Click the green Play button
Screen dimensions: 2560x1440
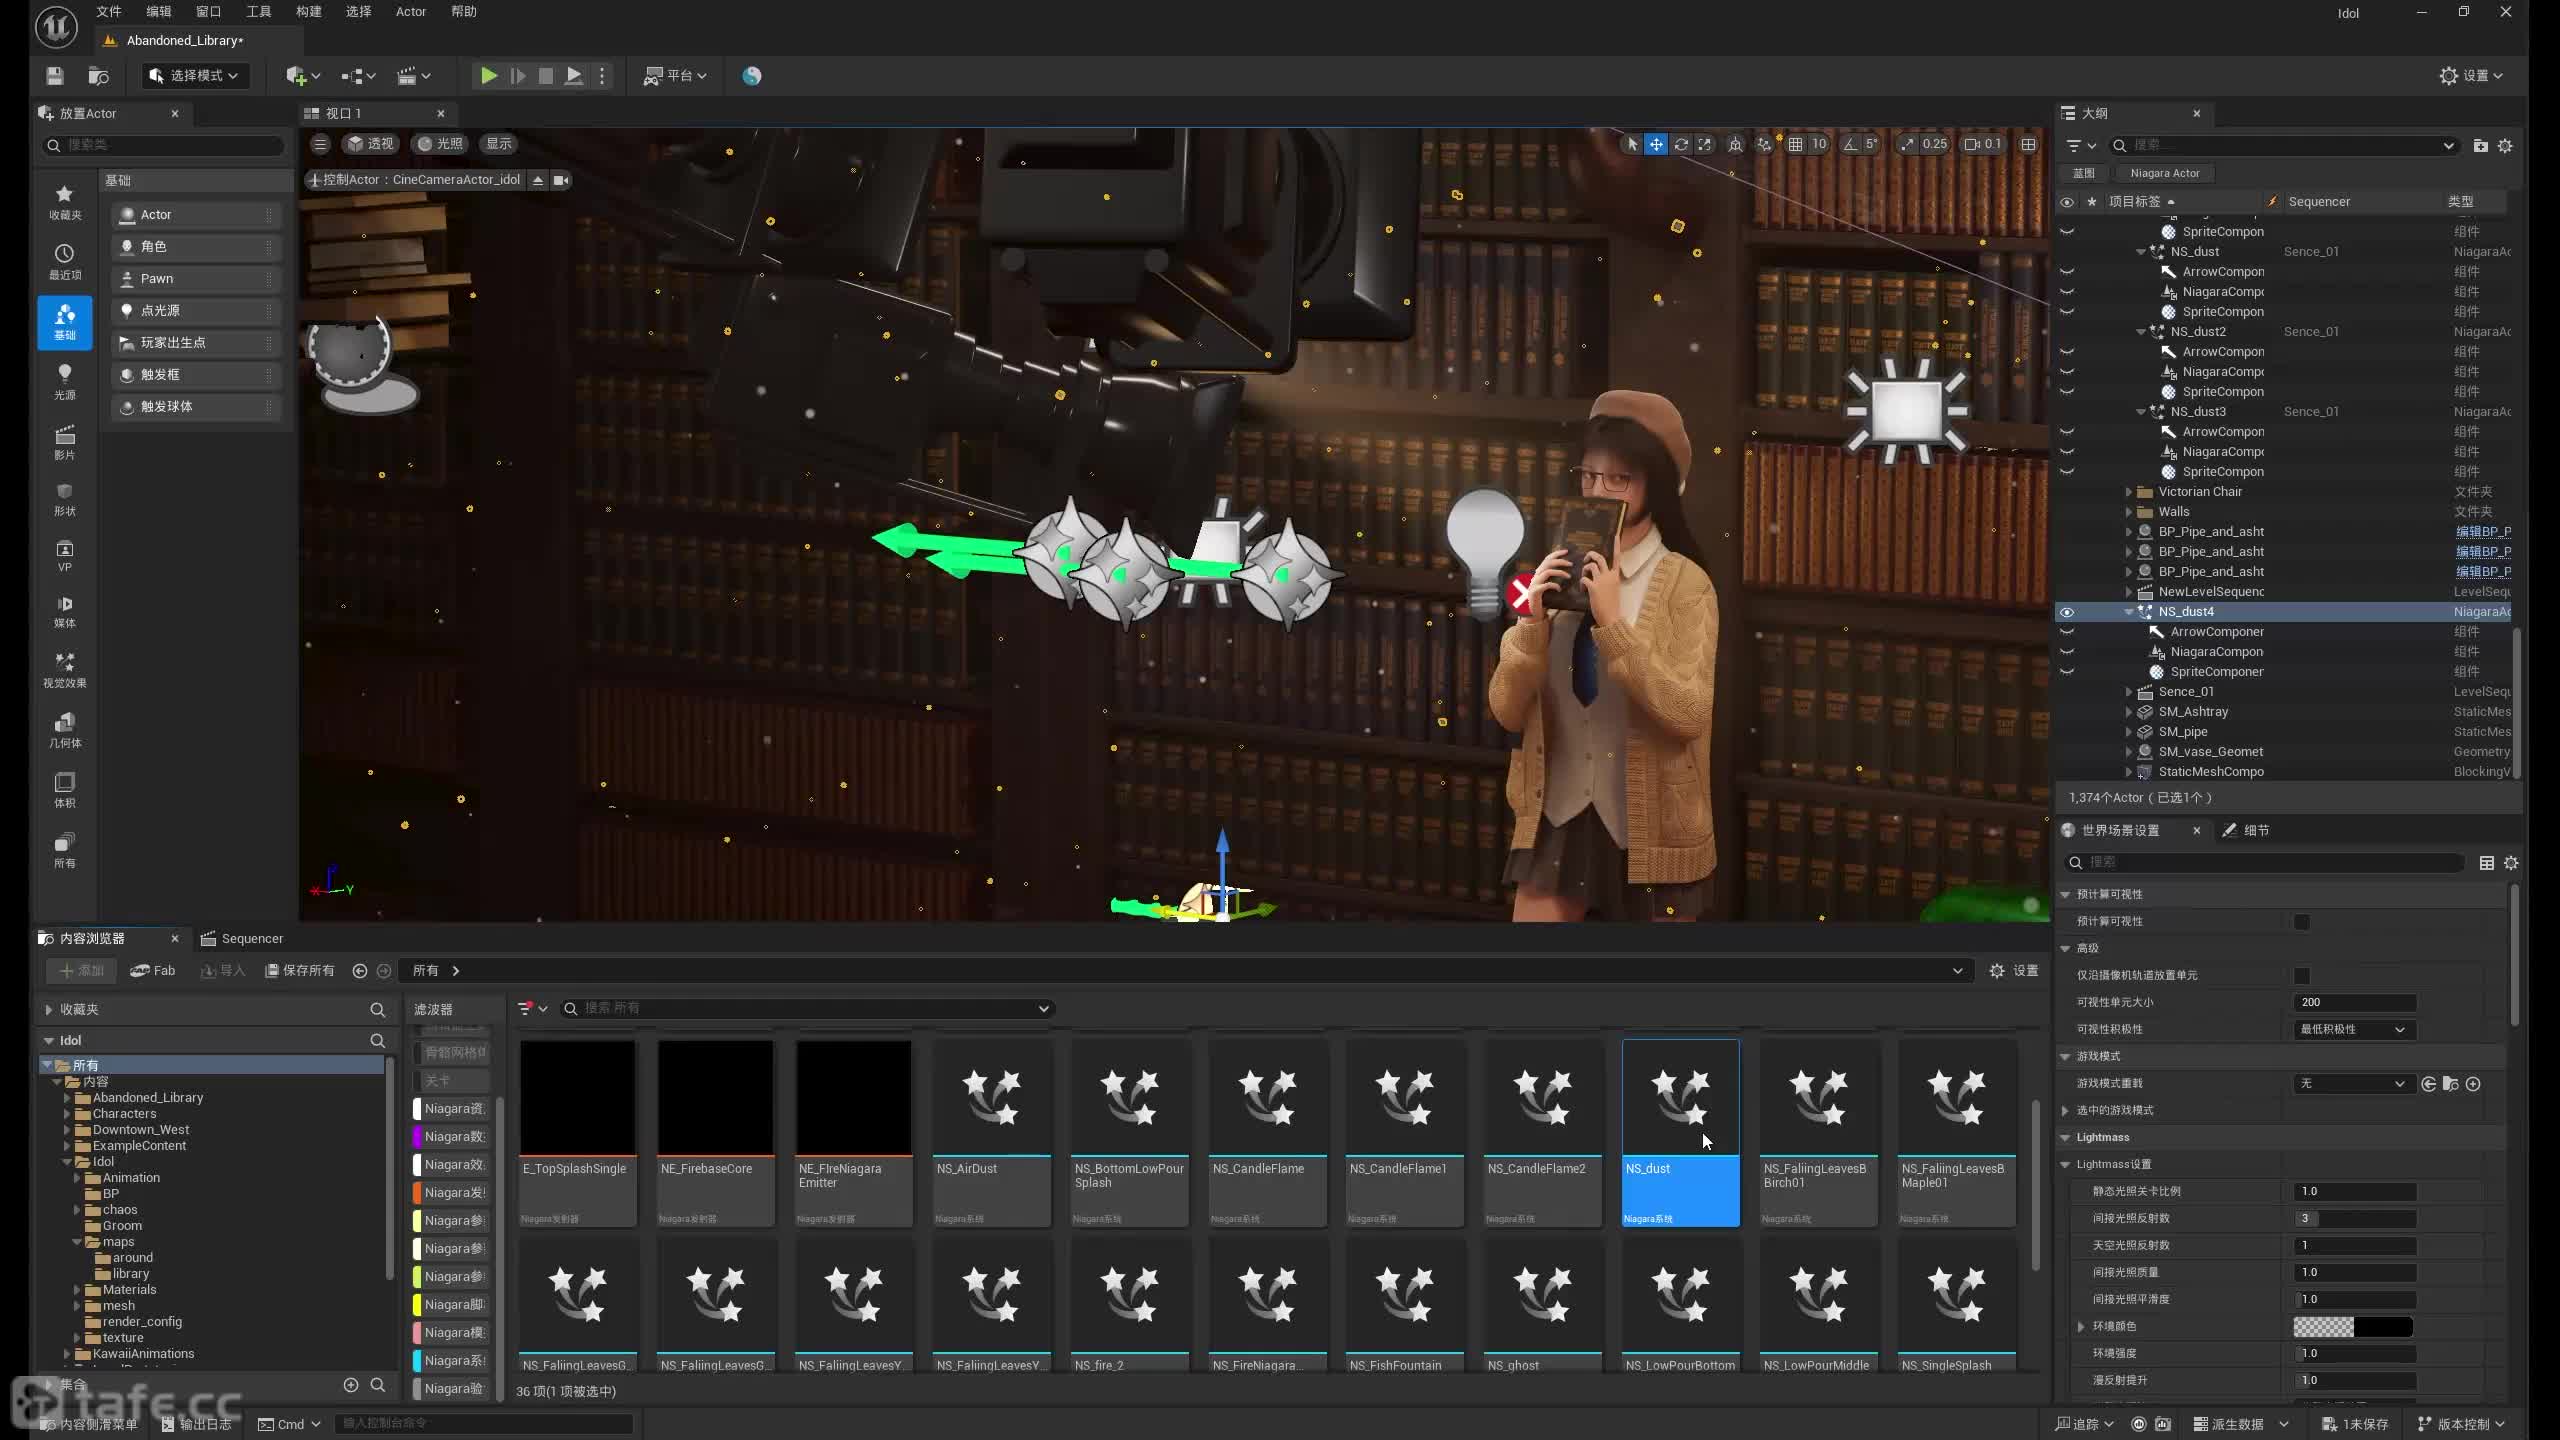click(x=488, y=76)
